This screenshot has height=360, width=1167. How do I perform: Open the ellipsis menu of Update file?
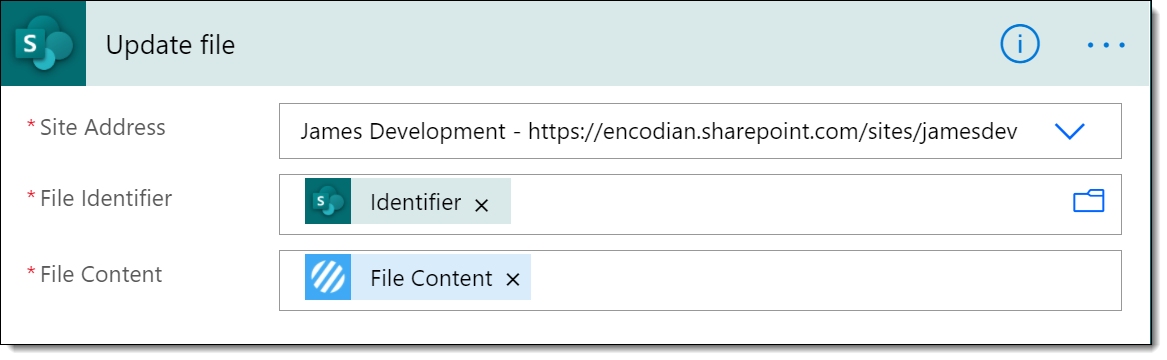click(1106, 45)
